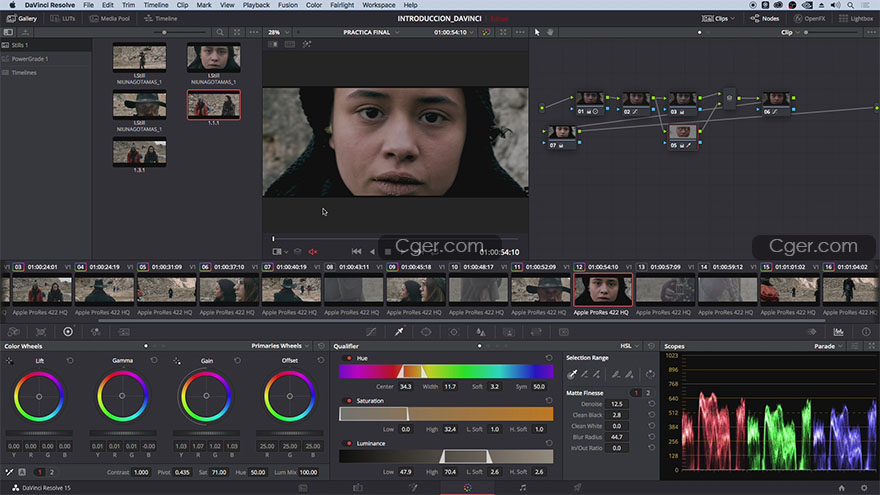Image resolution: width=880 pixels, height=495 pixels.
Task: Open the HSL qualifier mode dropdown
Action: 630,346
